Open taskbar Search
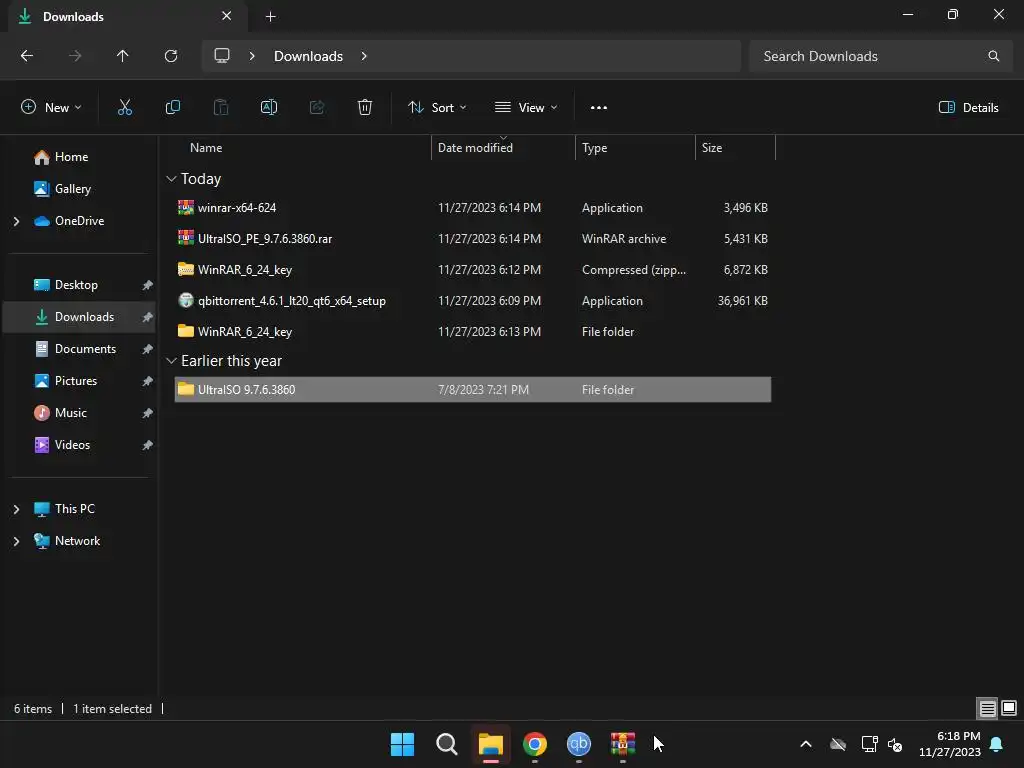The width and height of the screenshot is (1024, 768). coord(447,744)
